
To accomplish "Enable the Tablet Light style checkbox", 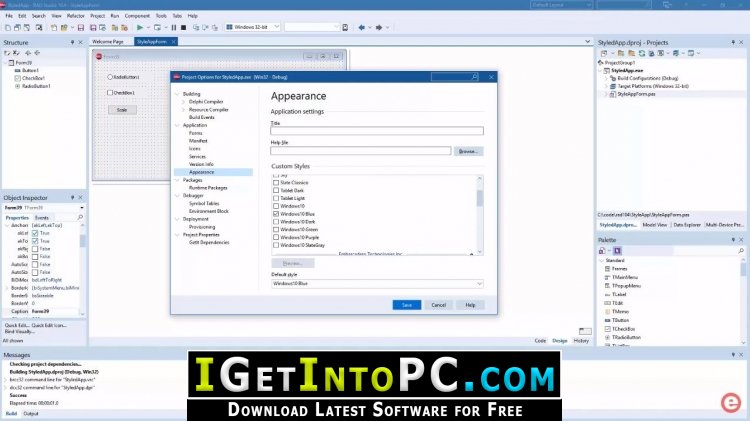I will point(276,198).
